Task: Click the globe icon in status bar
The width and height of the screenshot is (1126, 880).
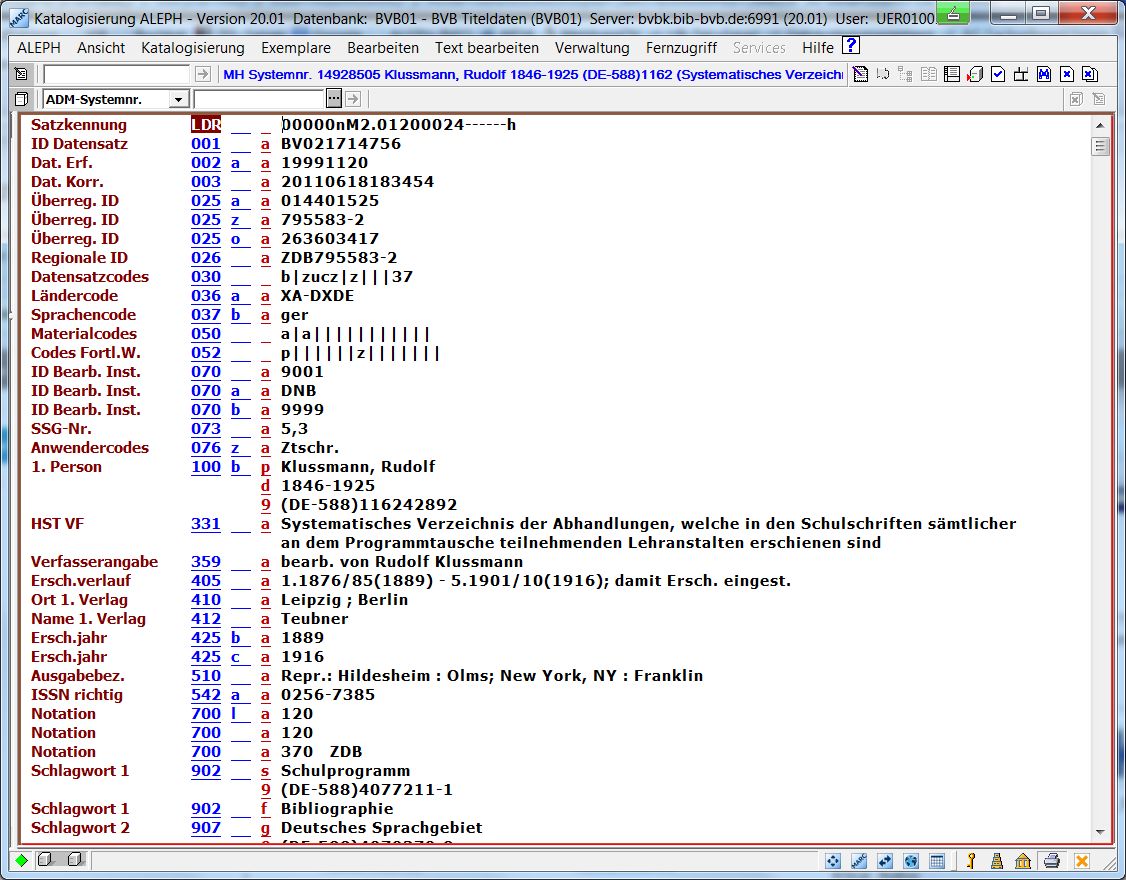Action: pyautogui.click(x=911, y=861)
